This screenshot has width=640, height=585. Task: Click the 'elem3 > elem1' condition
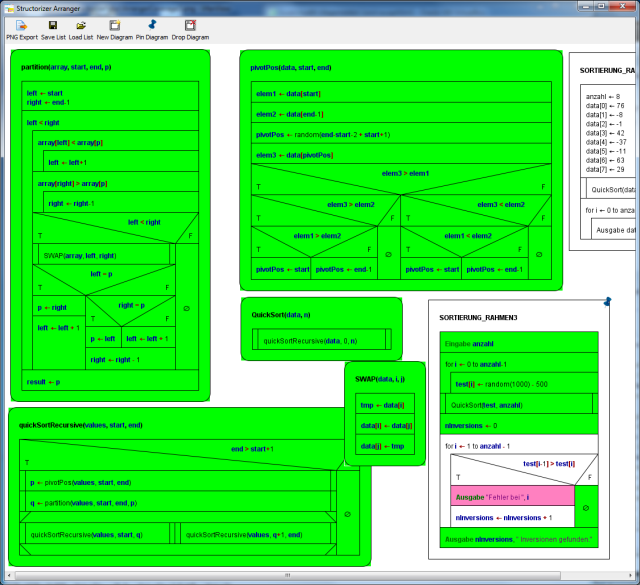405,173
